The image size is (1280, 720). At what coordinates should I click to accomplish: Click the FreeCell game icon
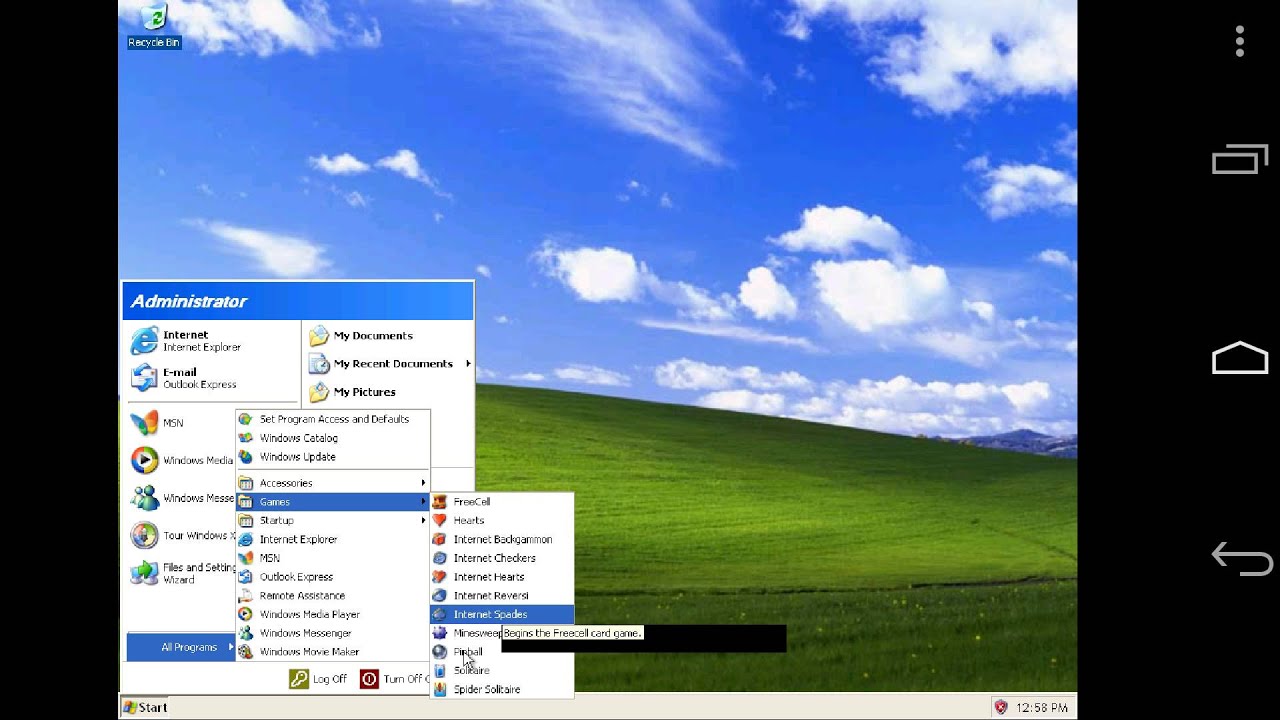(439, 502)
